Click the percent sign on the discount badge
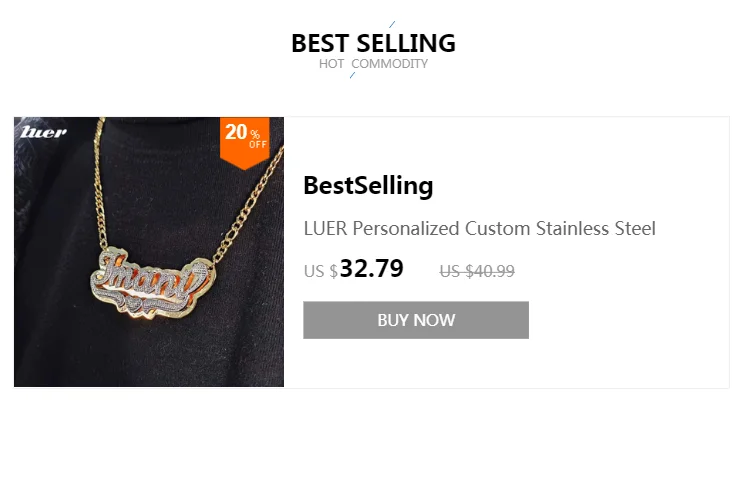This screenshot has width=738, height=498. pos(255,134)
